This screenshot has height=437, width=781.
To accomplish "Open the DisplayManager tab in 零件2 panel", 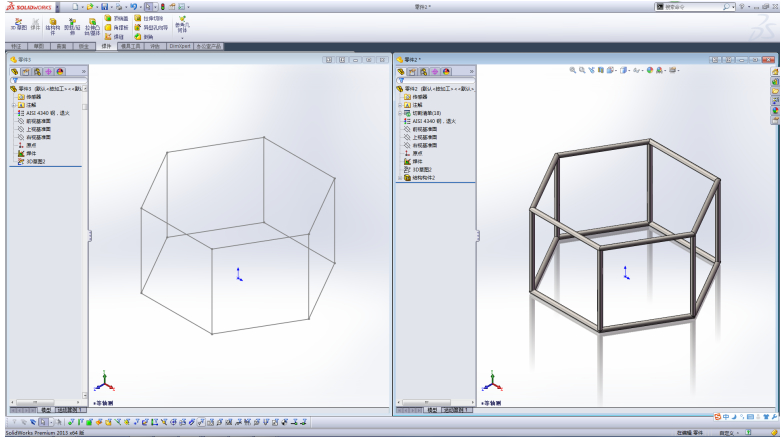I will coord(446,72).
